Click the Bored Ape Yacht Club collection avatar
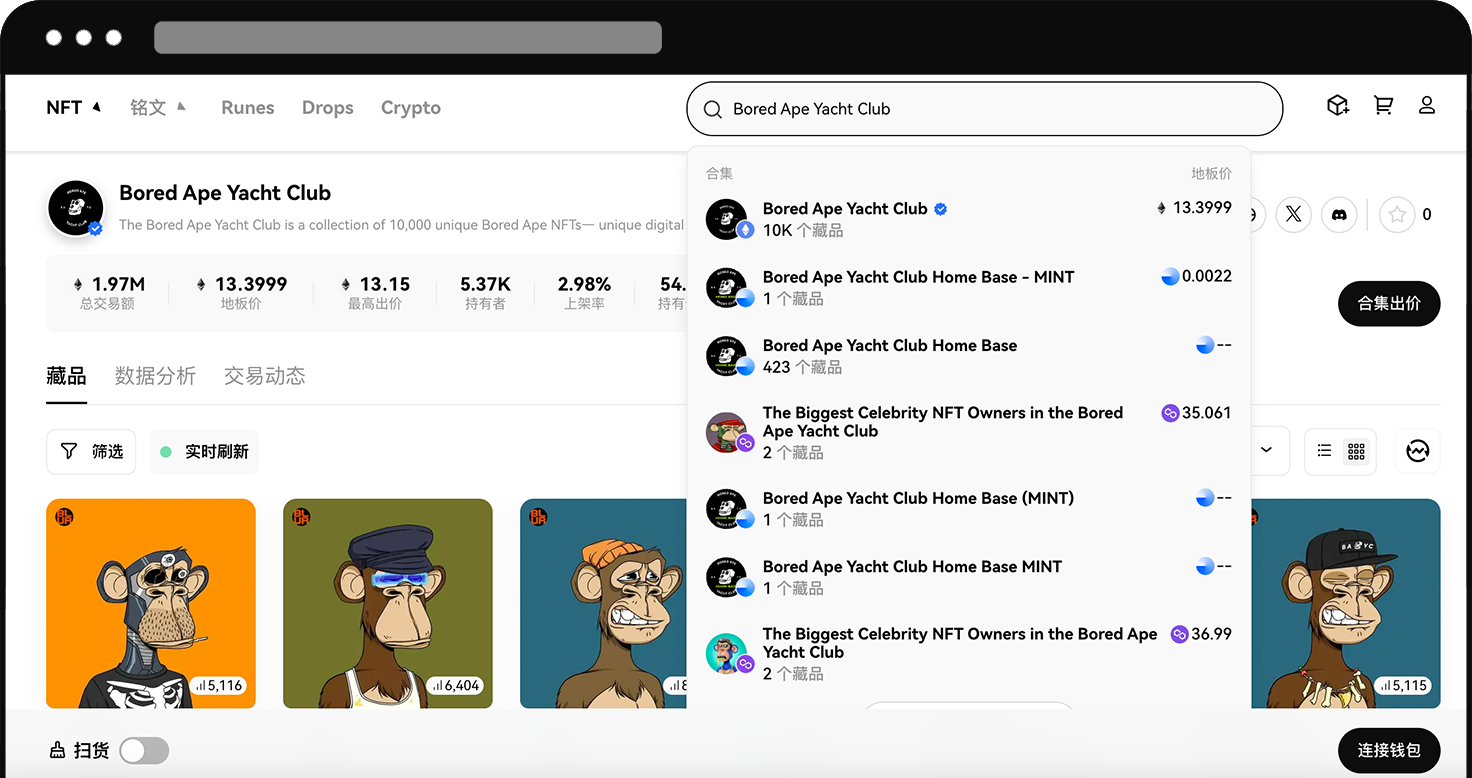1472x778 pixels. pyautogui.click(x=76, y=209)
